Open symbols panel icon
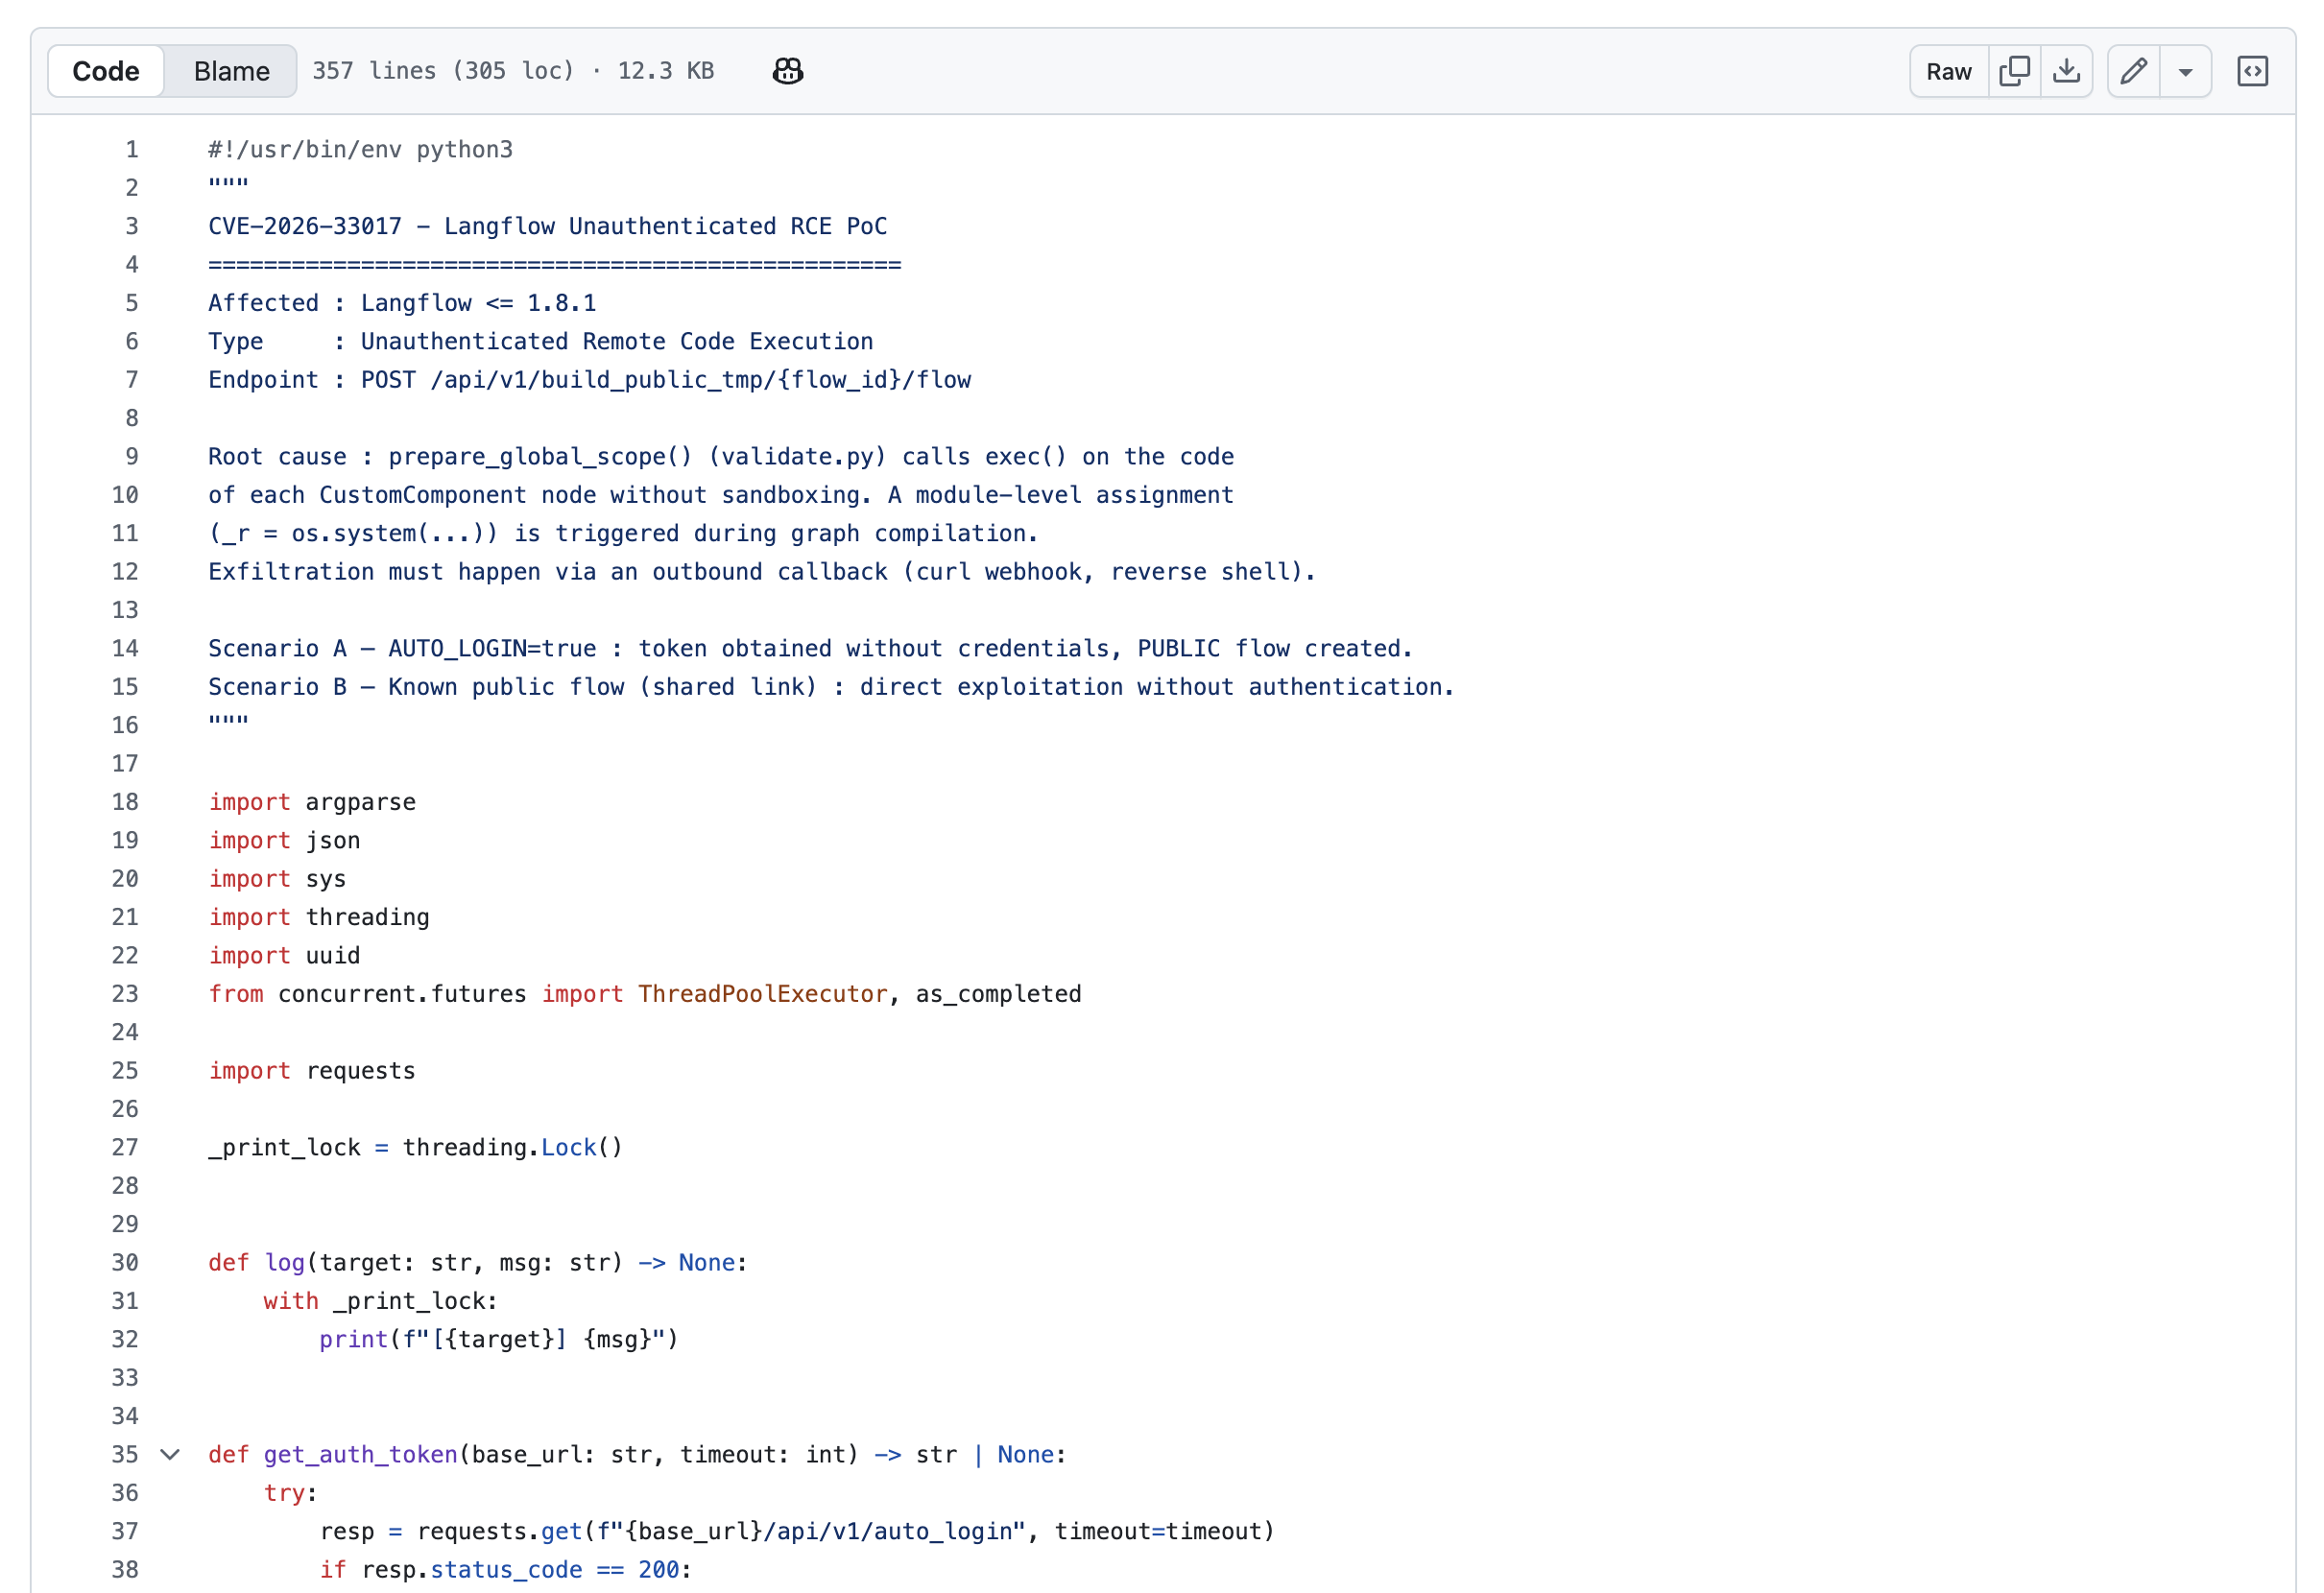This screenshot has width=2324, height=1593. [x=2252, y=71]
